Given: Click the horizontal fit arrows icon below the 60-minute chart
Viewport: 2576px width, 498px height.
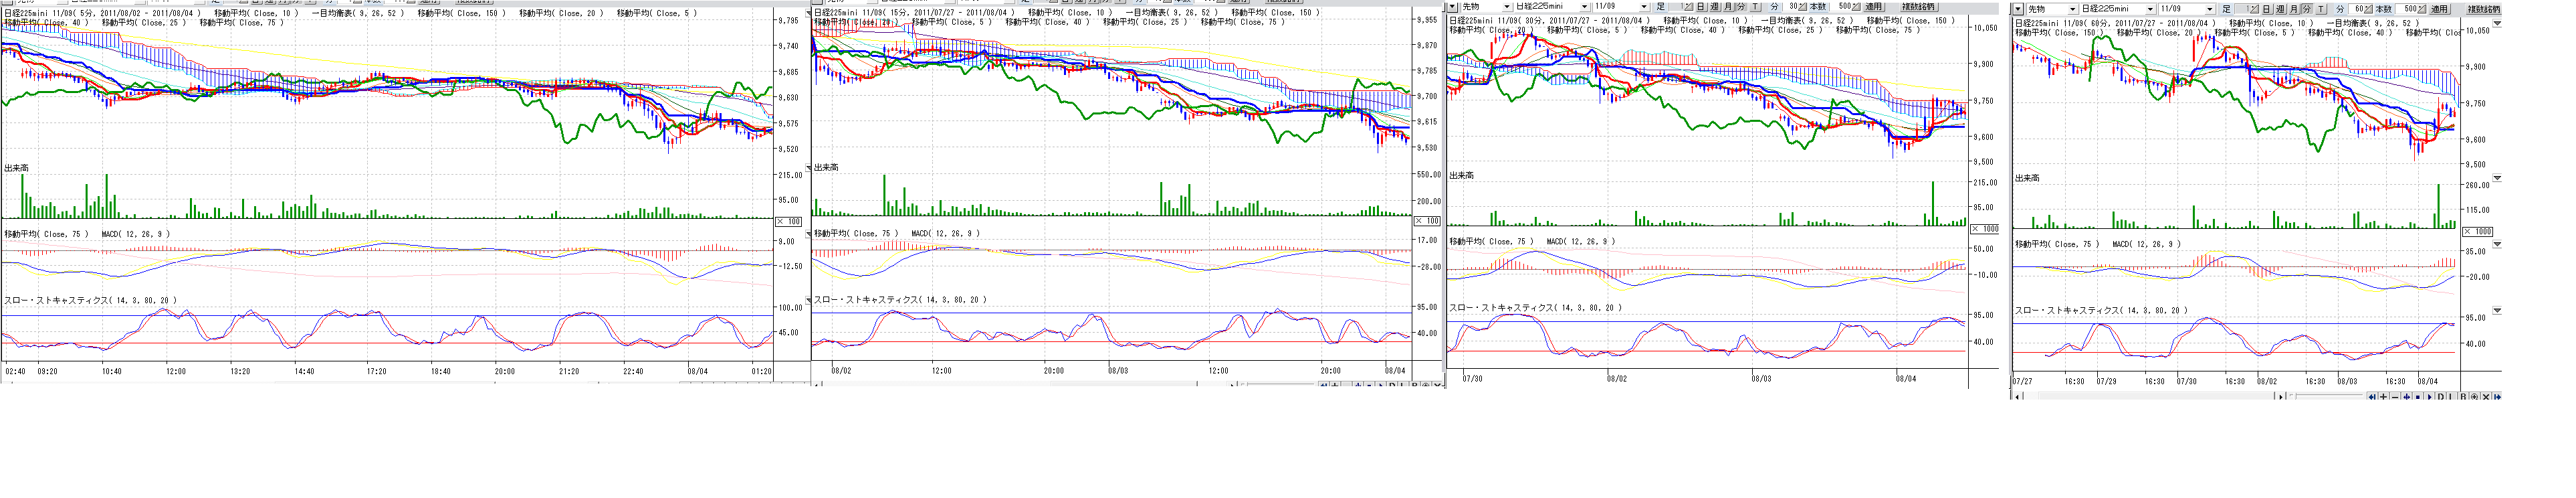Looking at the screenshot, I should (2406, 397).
